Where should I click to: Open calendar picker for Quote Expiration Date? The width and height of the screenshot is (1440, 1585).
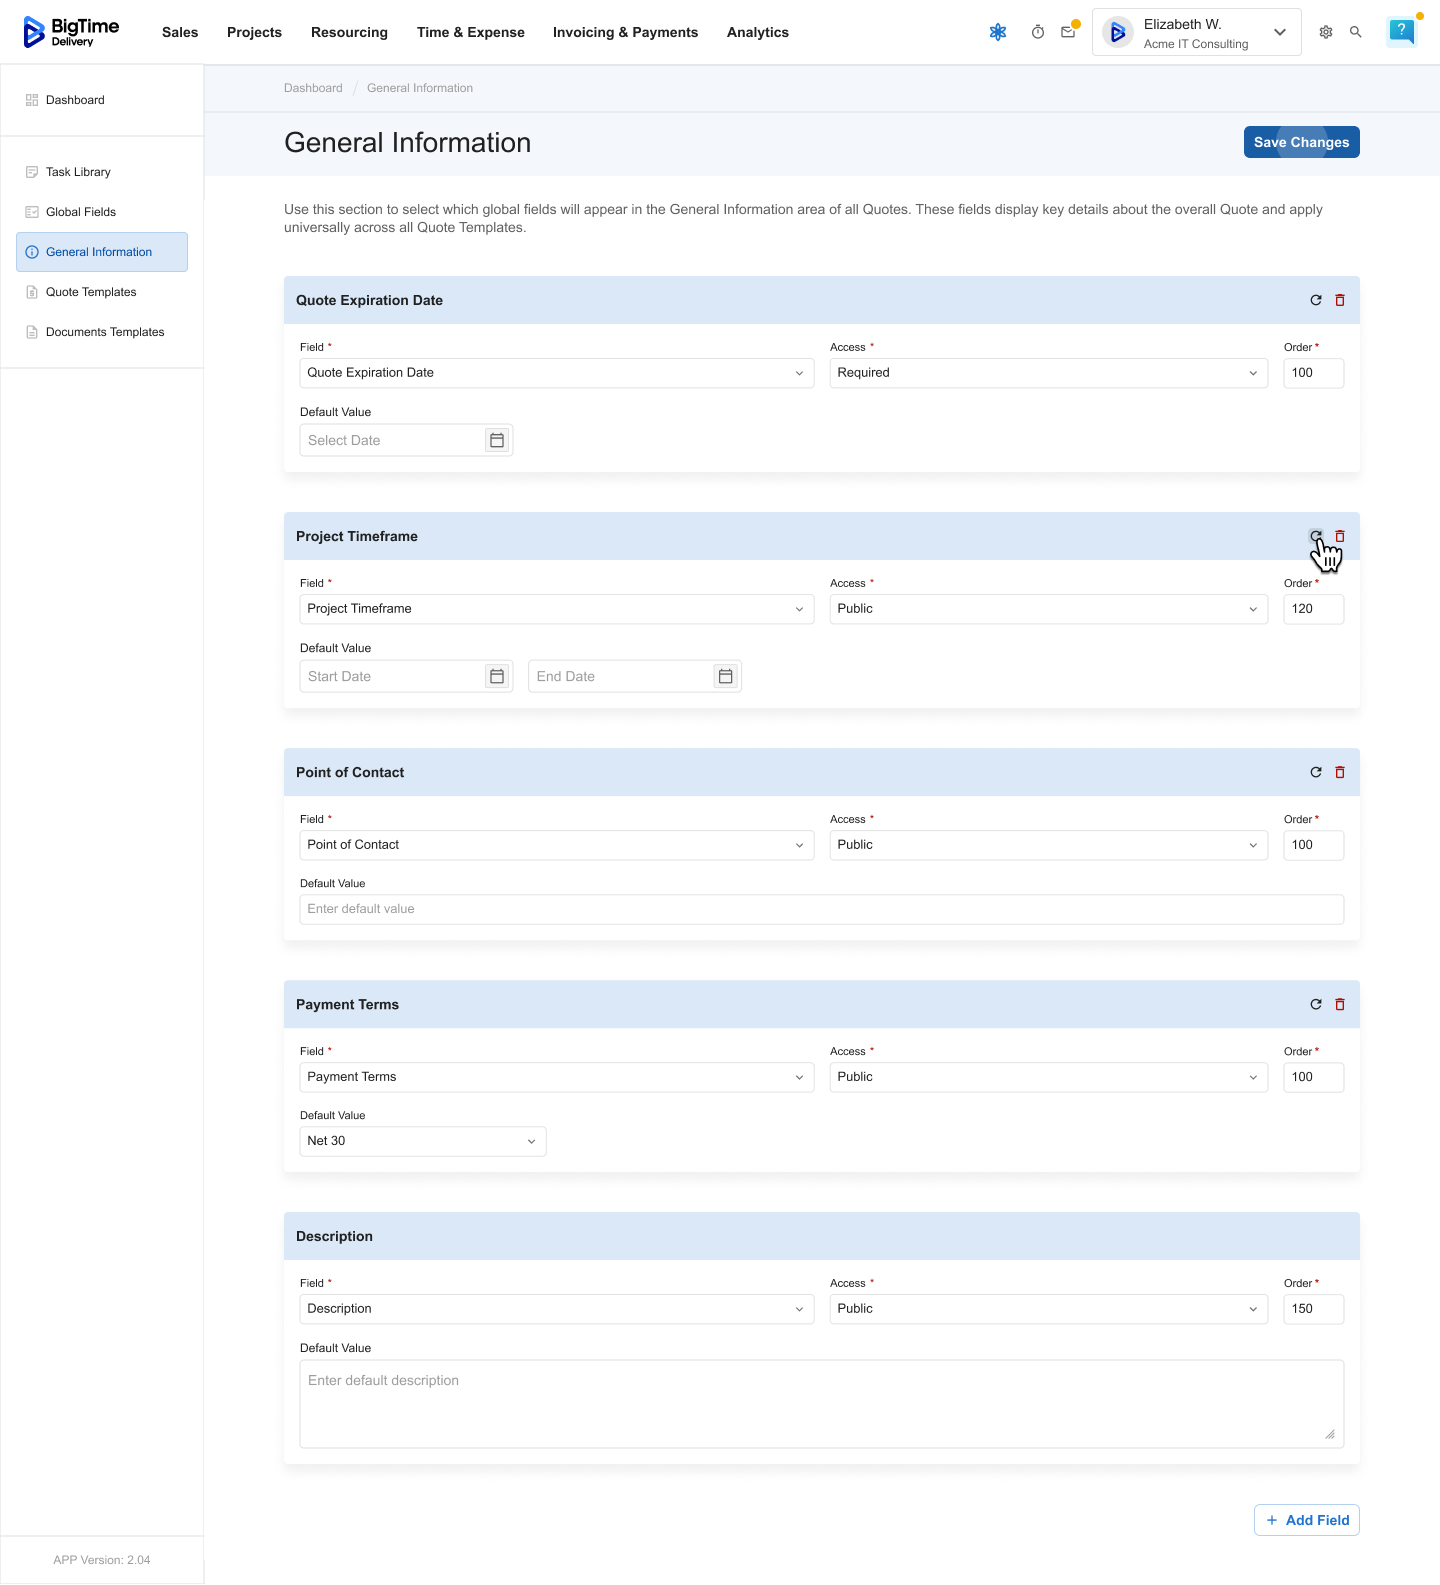497,440
